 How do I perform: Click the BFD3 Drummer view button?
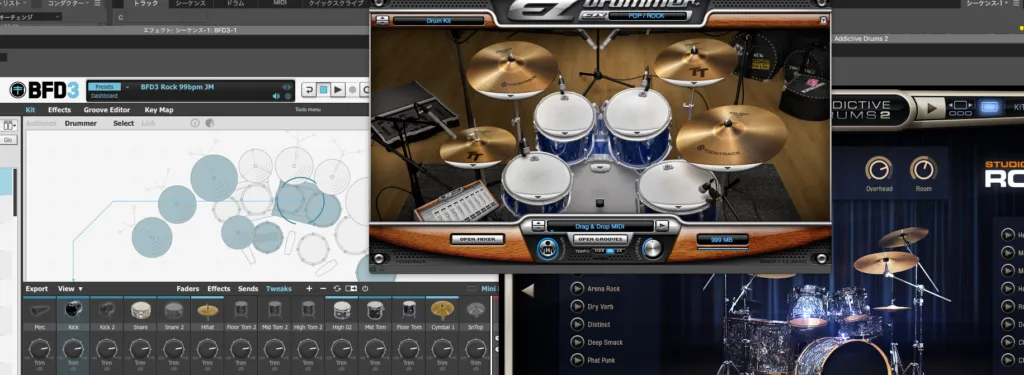pyautogui.click(x=80, y=123)
